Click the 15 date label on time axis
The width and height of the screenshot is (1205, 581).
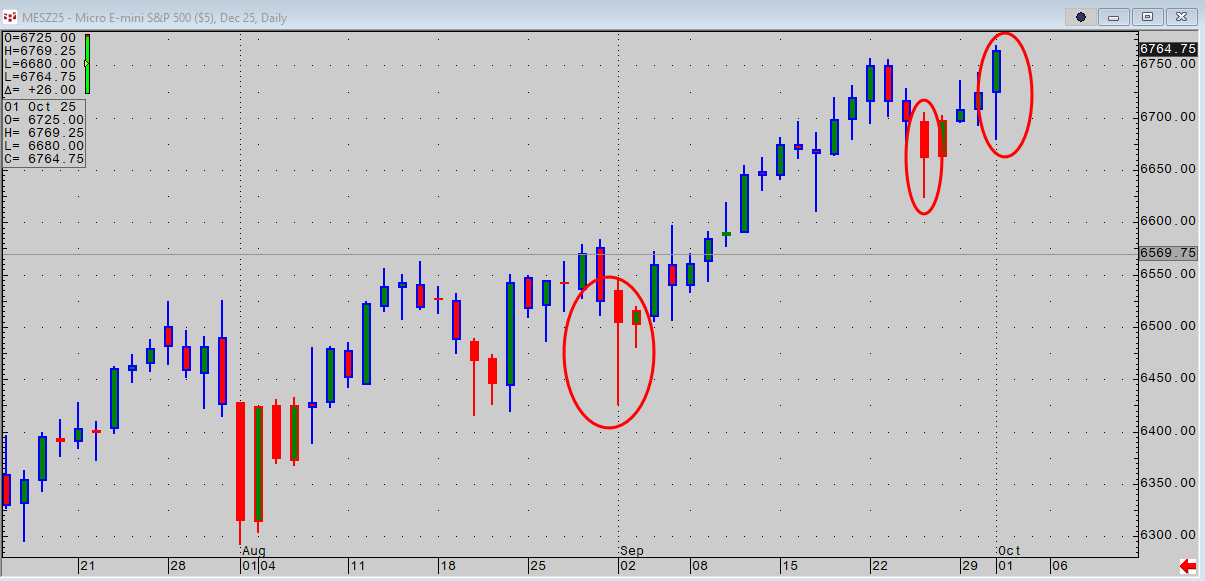click(x=788, y=567)
